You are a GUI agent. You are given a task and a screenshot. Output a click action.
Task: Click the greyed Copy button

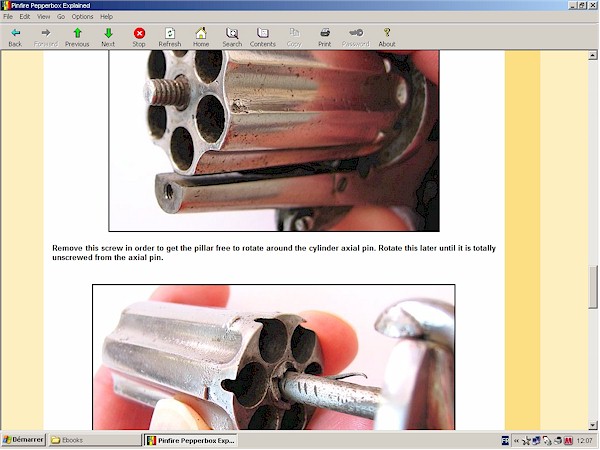(294, 37)
